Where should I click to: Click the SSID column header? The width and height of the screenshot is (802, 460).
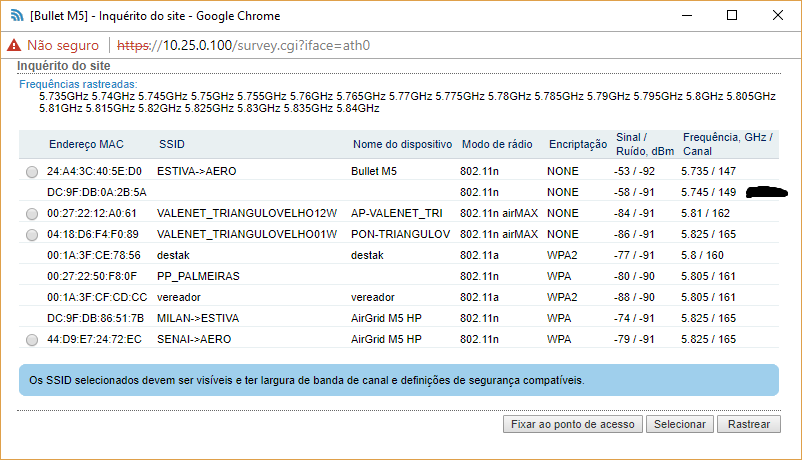(x=172, y=145)
